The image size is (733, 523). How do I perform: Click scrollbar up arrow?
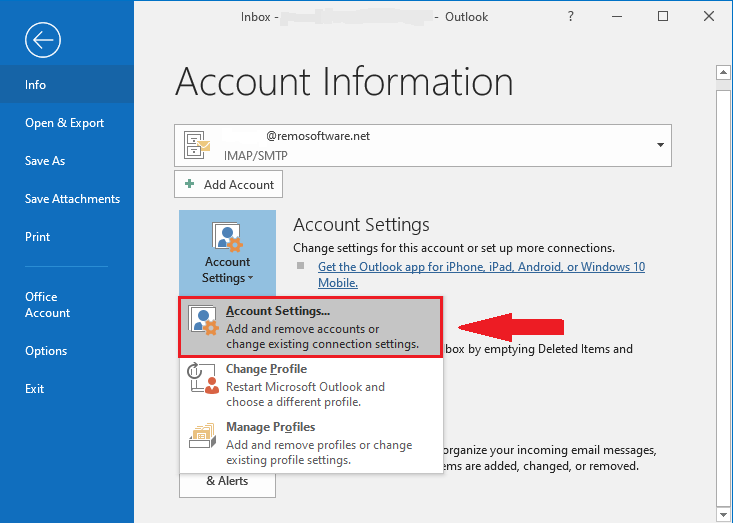(x=723, y=72)
